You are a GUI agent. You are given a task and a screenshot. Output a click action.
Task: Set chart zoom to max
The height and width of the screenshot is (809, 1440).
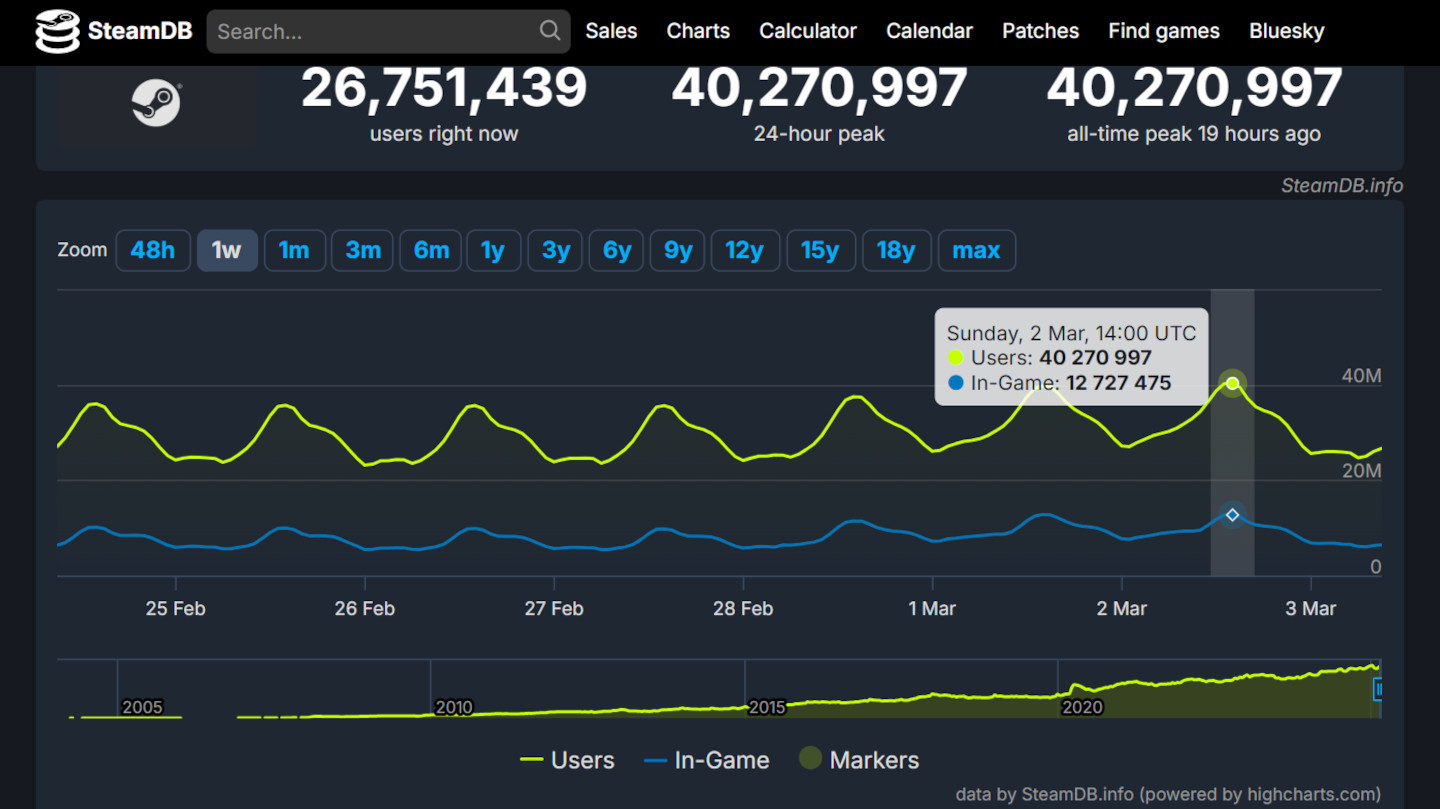click(x=977, y=250)
